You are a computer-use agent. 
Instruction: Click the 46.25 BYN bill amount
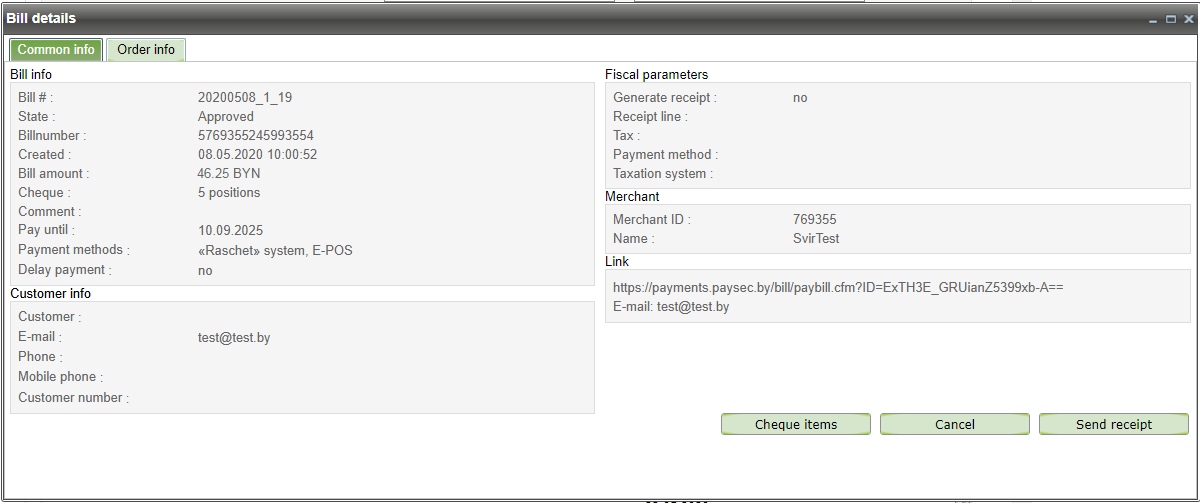[x=229, y=174]
